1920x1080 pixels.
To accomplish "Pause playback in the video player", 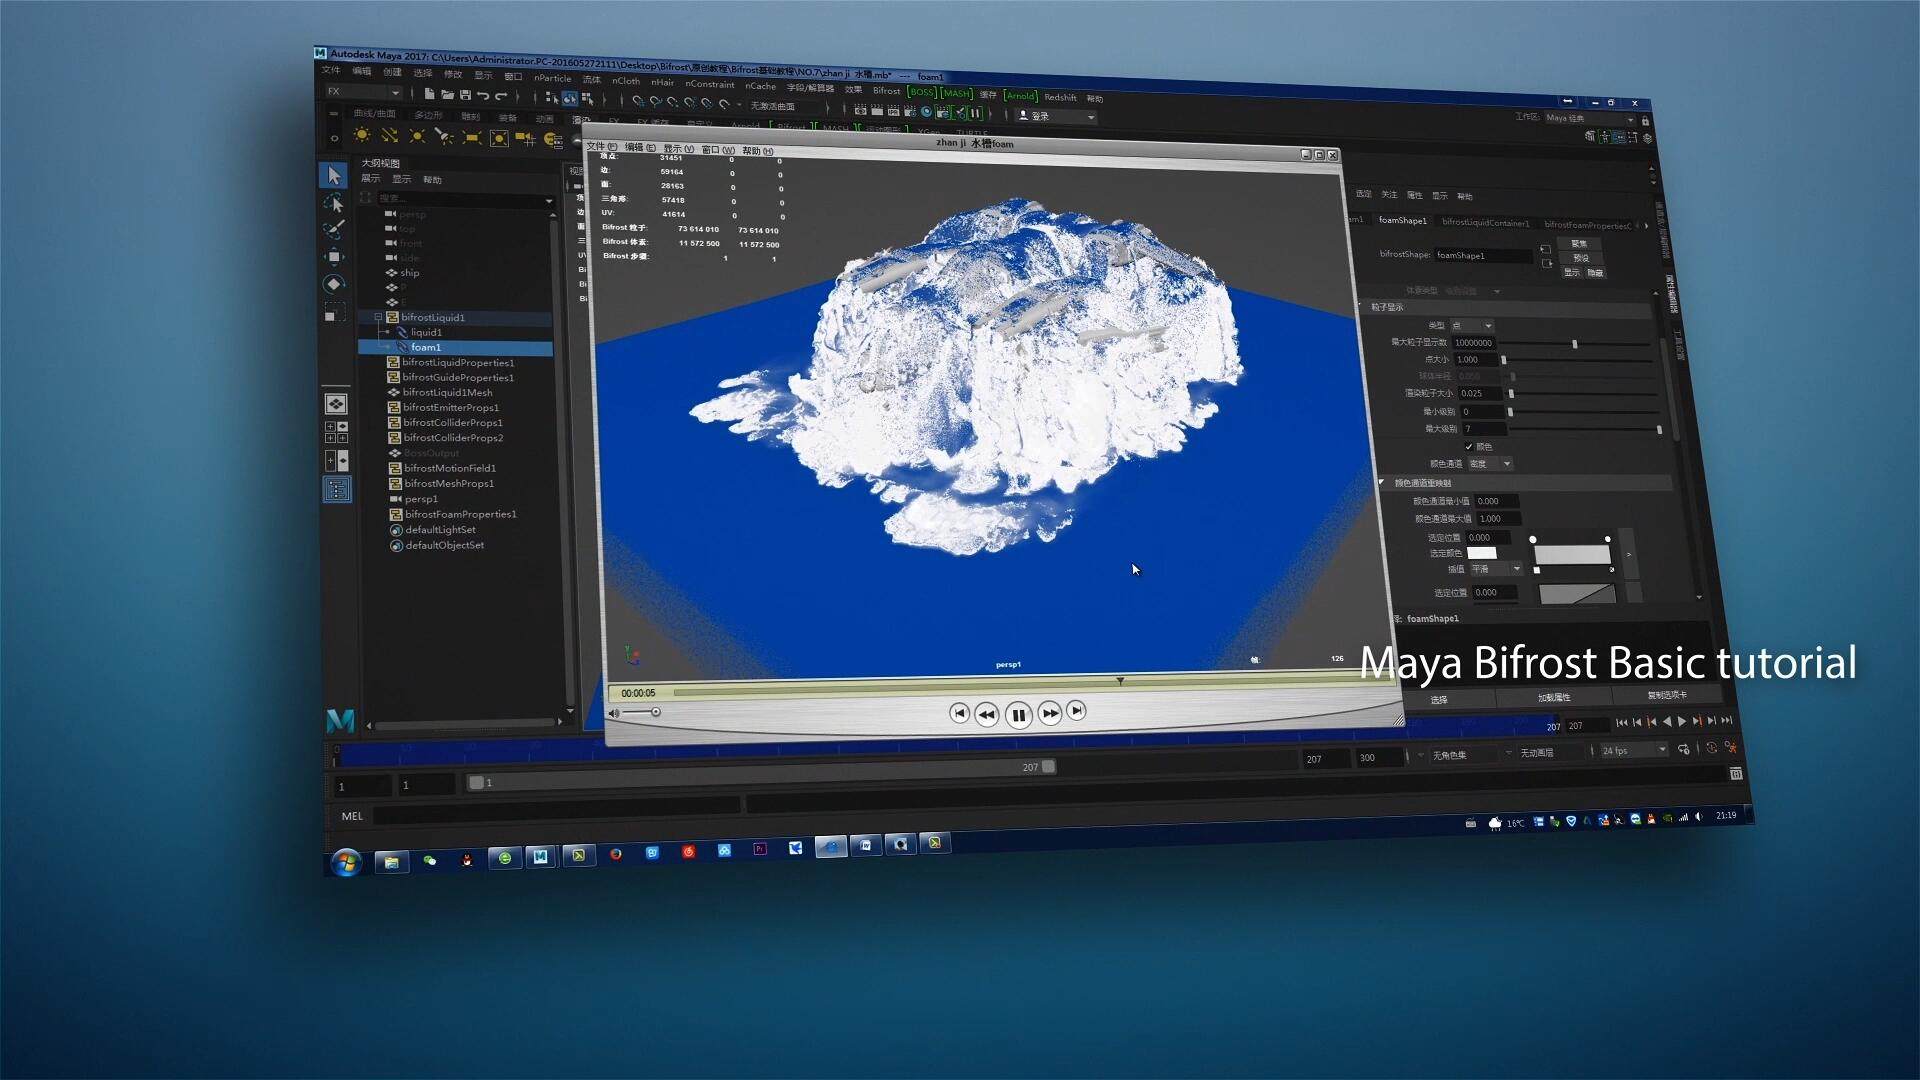I will click(1018, 715).
